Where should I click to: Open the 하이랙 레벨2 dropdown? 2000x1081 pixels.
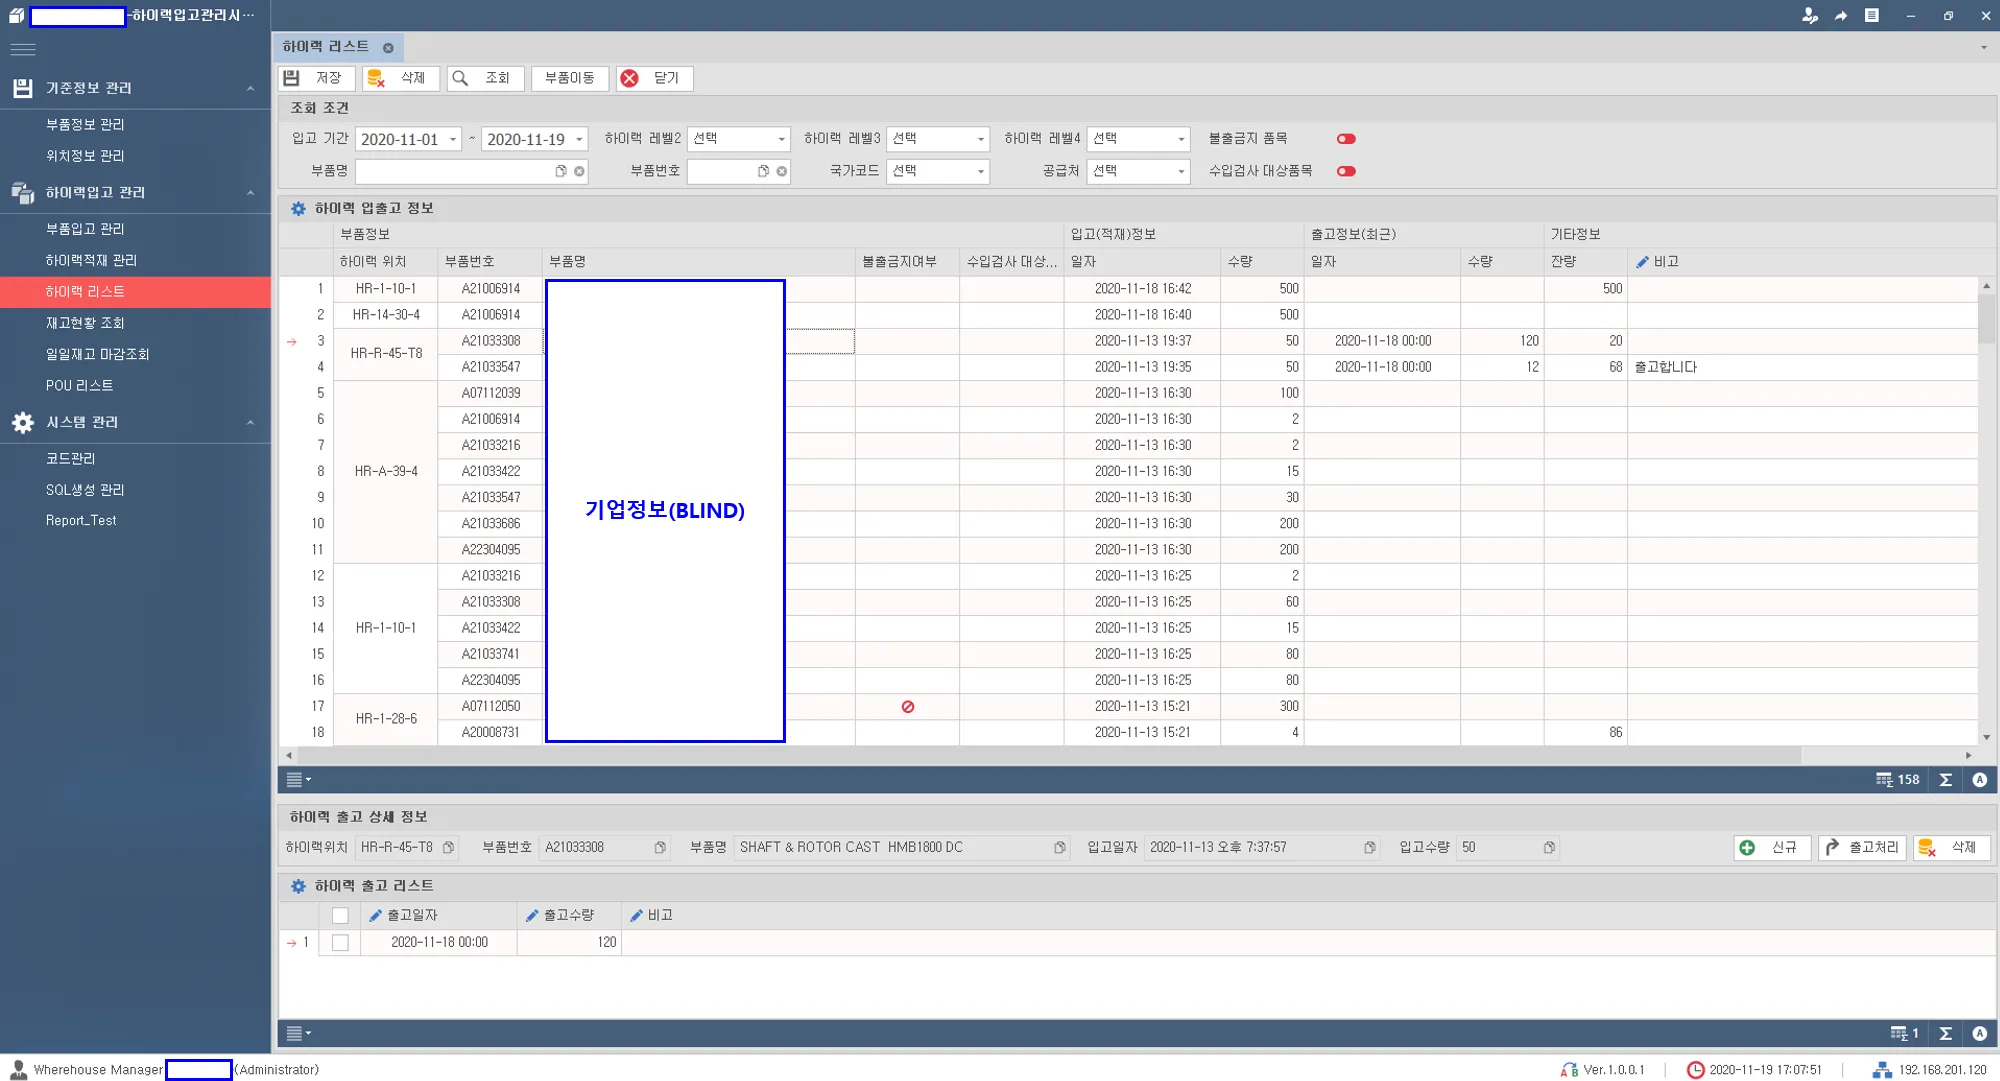[781, 139]
